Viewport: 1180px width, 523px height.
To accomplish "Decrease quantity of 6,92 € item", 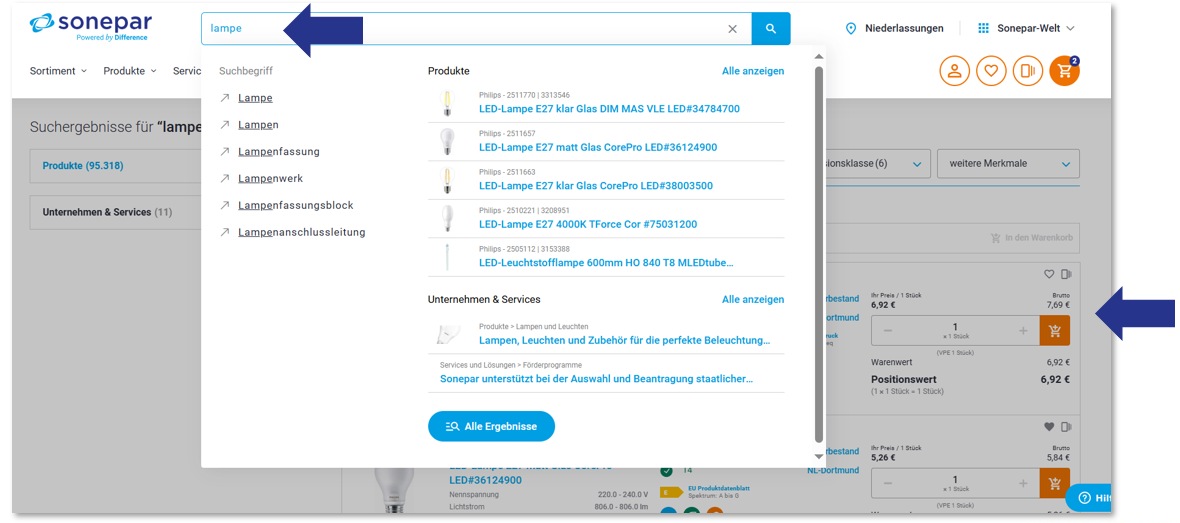I will click(x=888, y=330).
